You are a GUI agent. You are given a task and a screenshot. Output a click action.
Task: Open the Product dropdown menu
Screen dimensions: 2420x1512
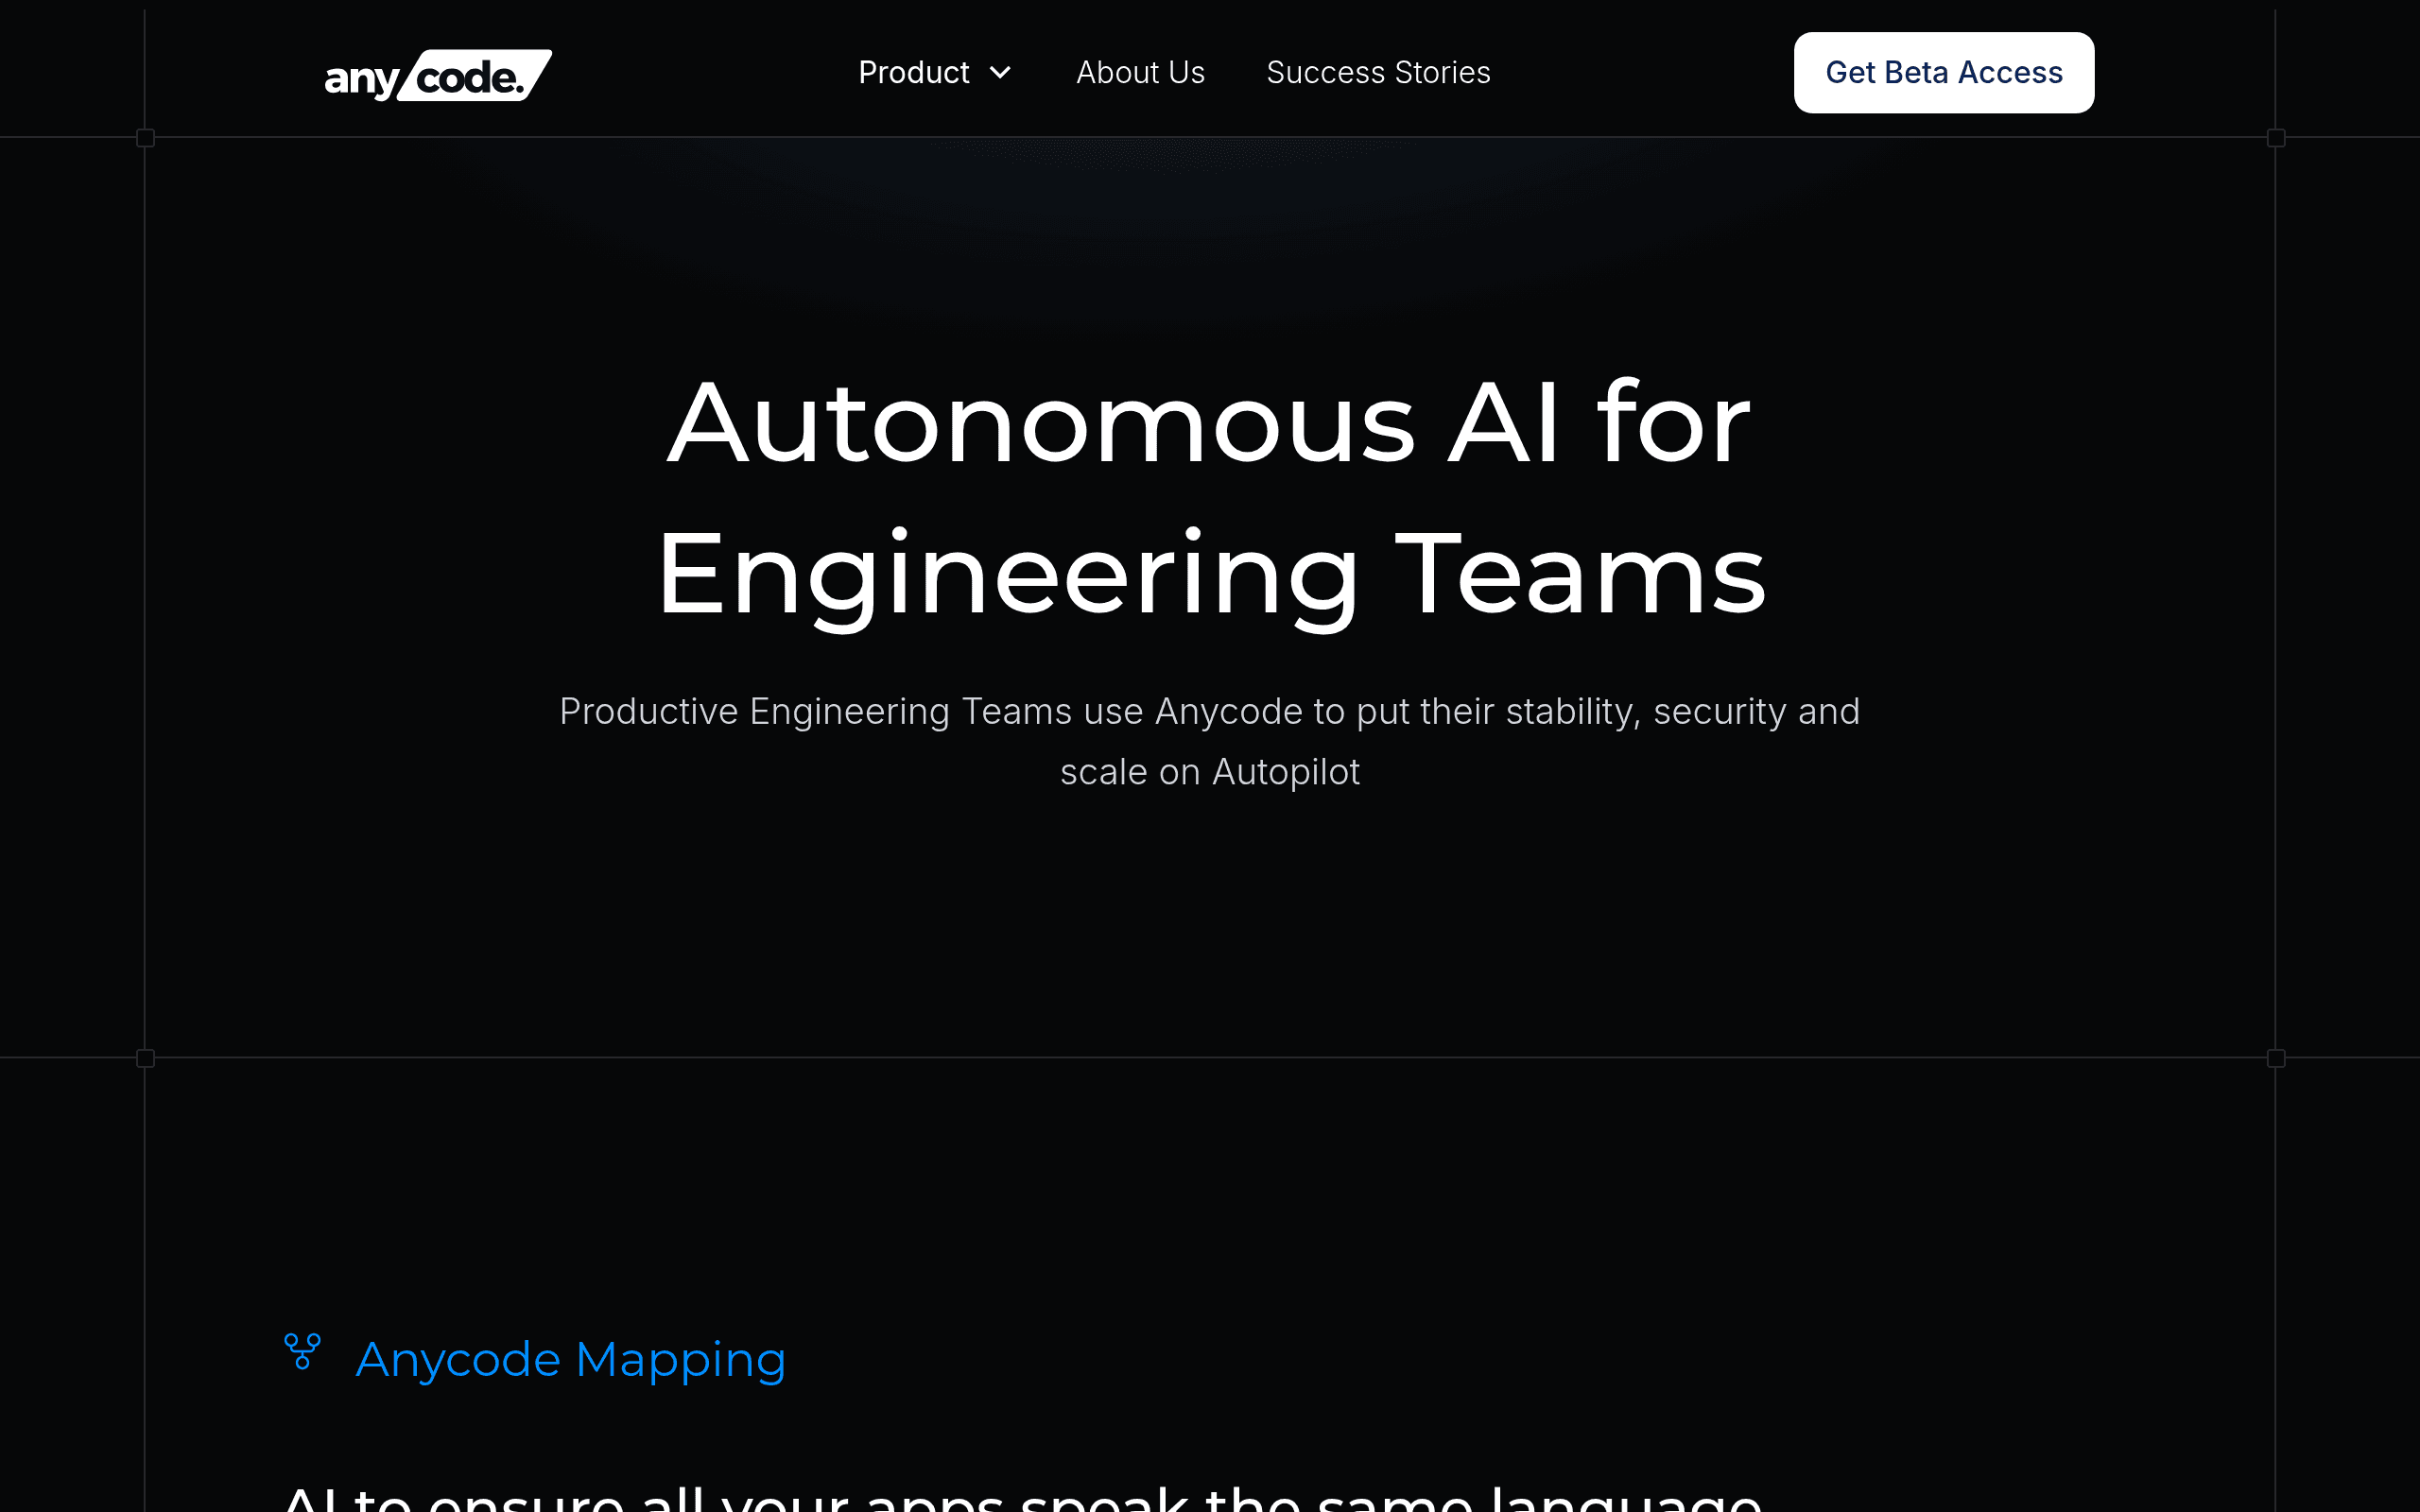tap(935, 73)
